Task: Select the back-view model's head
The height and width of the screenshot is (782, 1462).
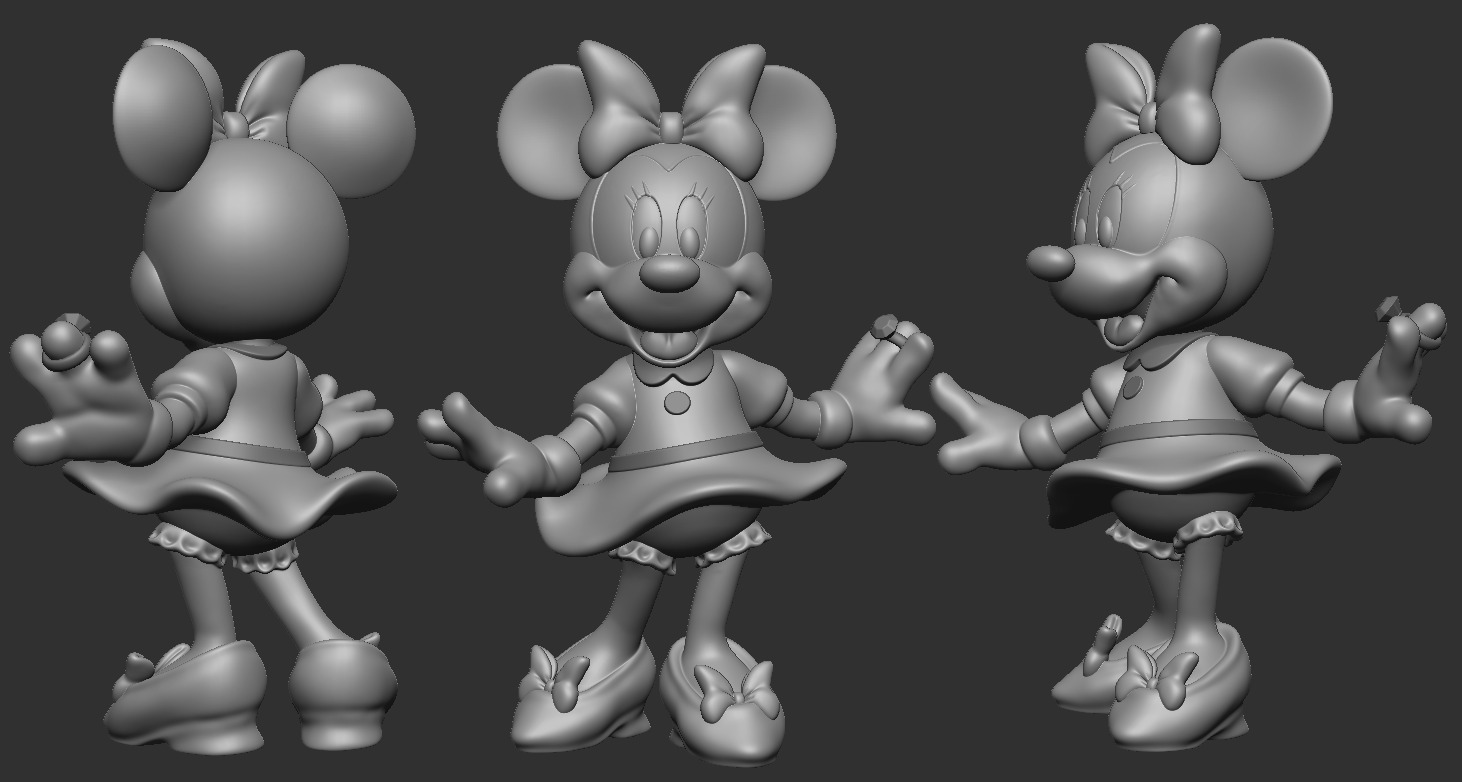Action: point(244,240)
